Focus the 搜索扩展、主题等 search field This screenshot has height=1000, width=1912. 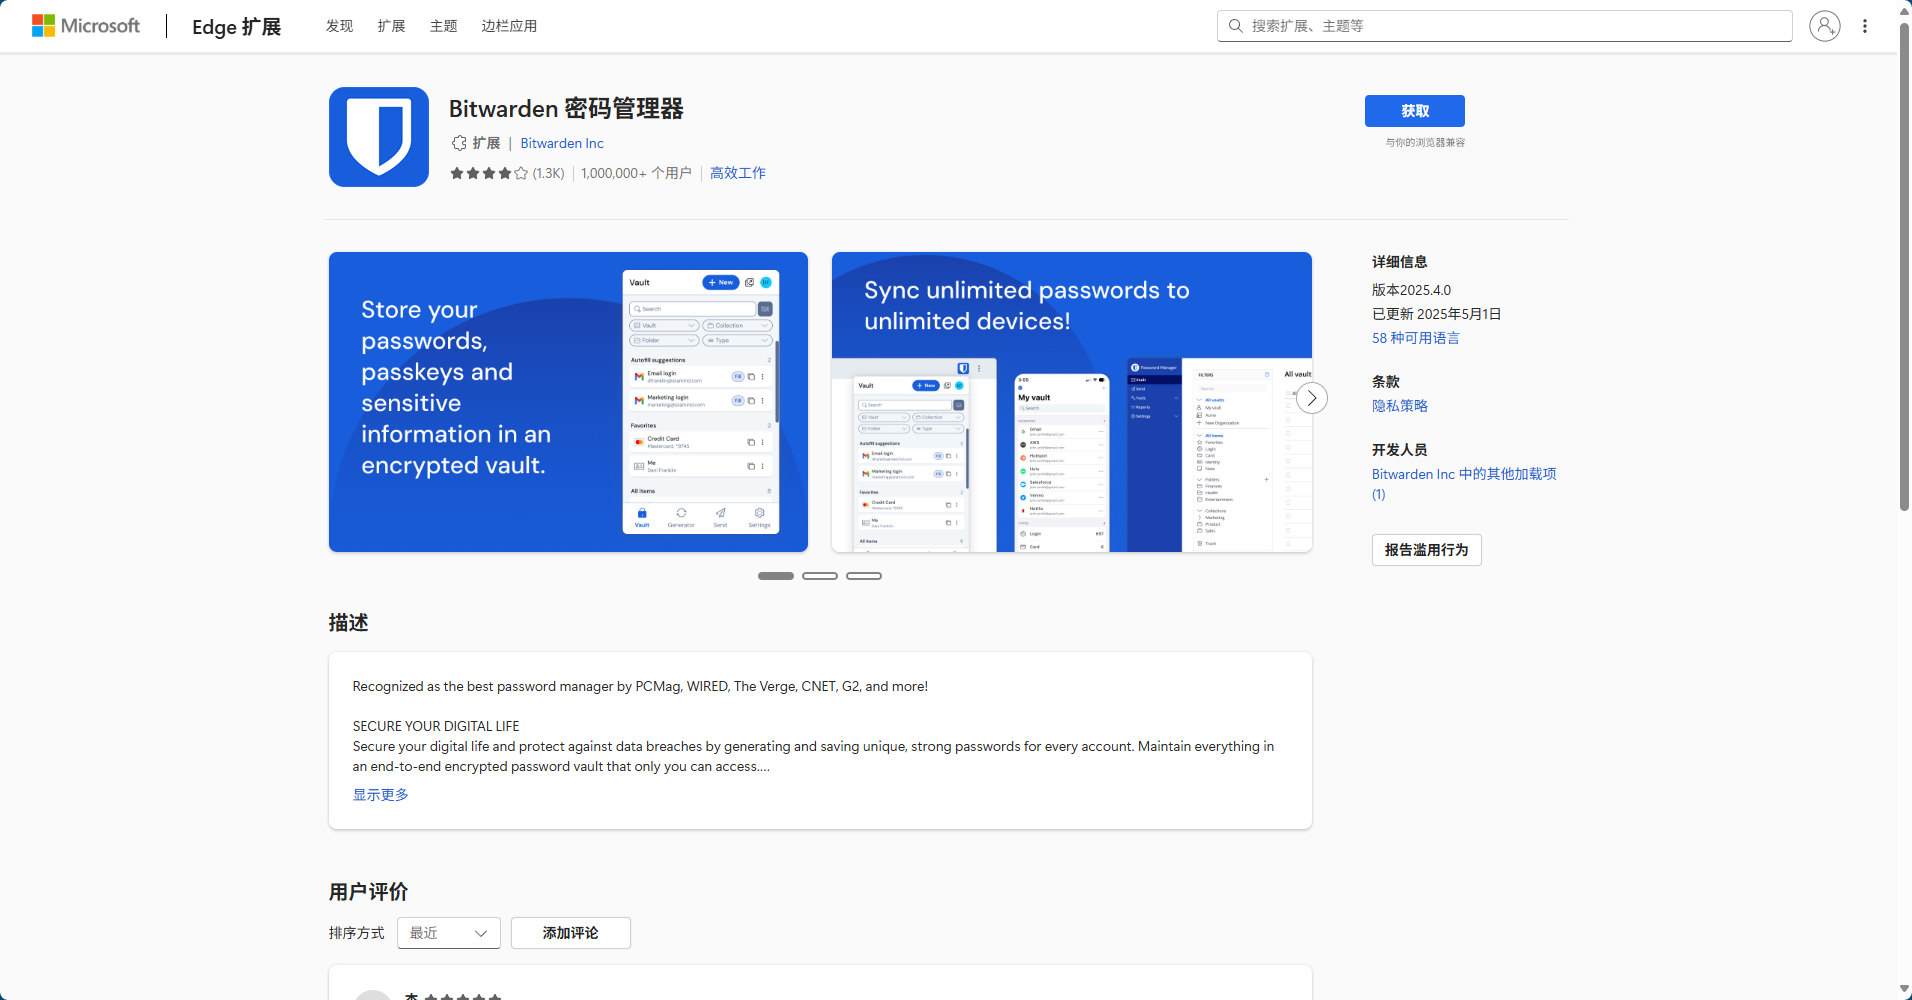1504,26
